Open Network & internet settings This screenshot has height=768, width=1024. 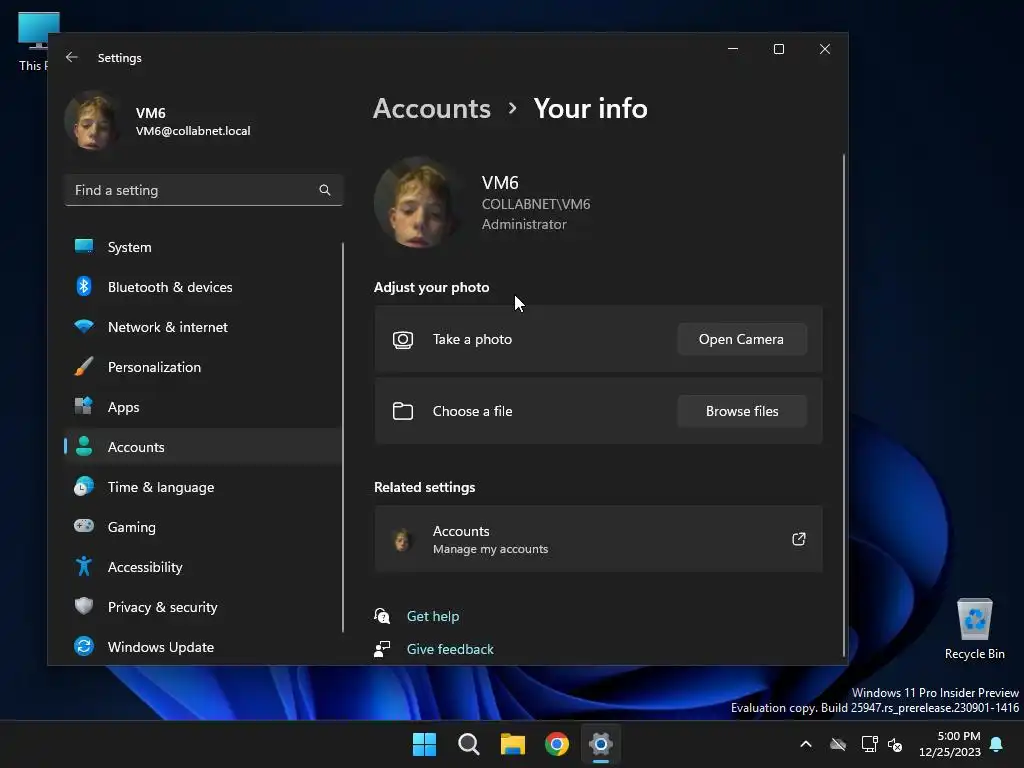[203, 327]
